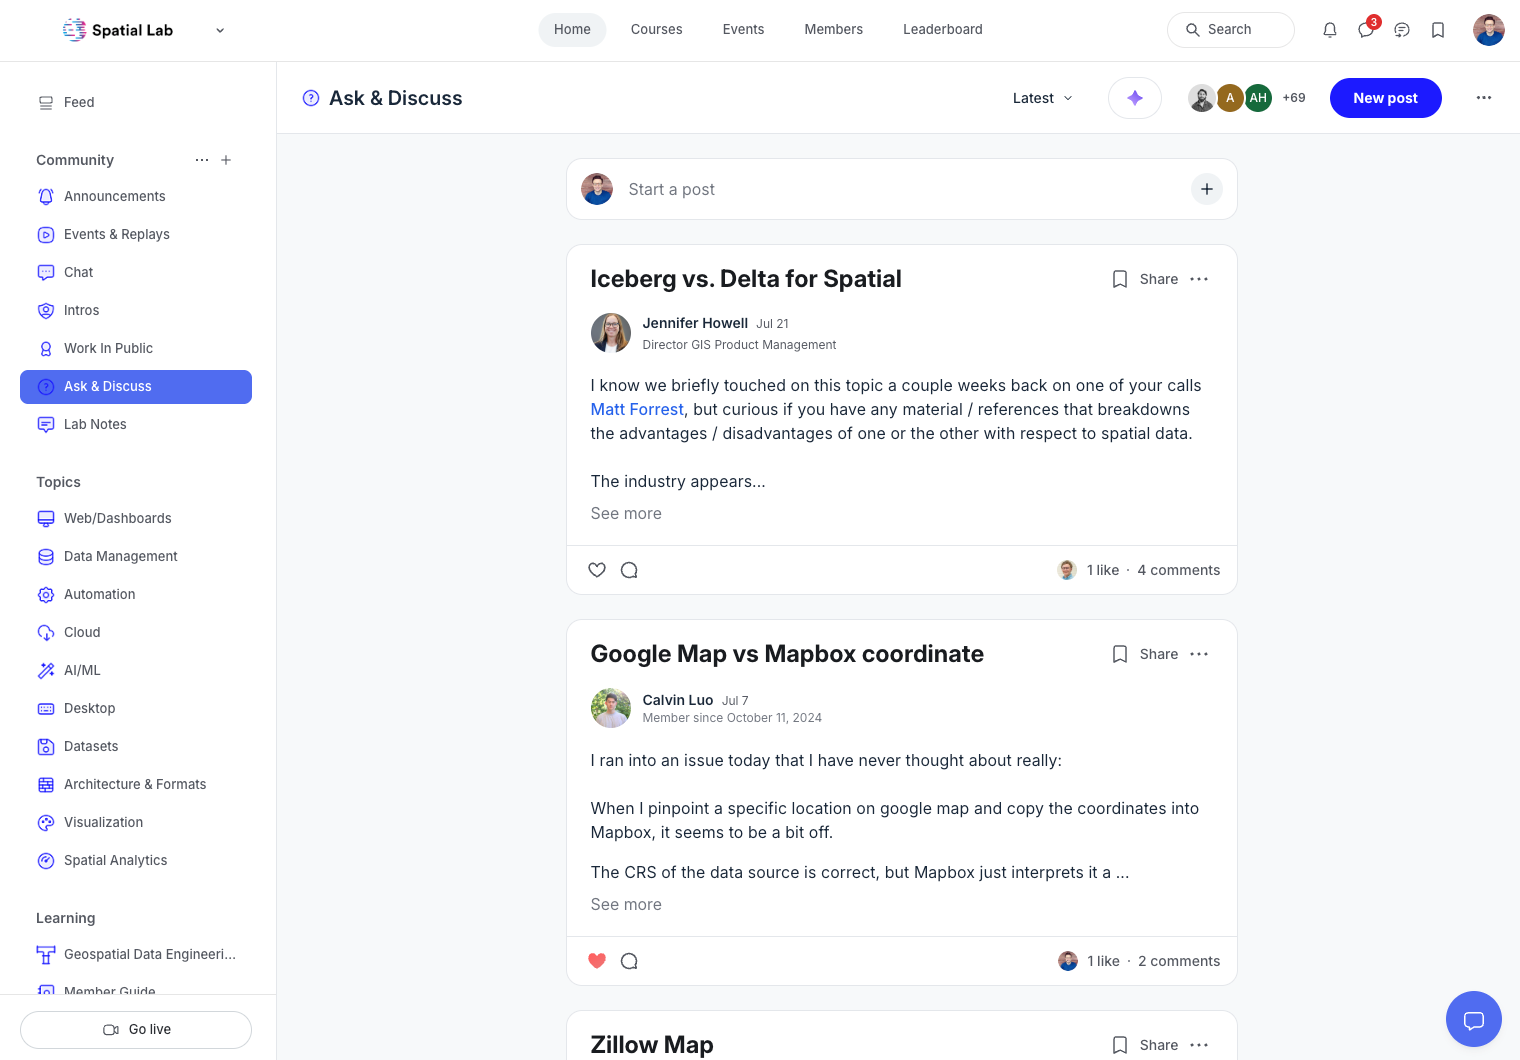
Task: Bookmark the Google Map vs Mapbox post
Action: point(1120,654)
